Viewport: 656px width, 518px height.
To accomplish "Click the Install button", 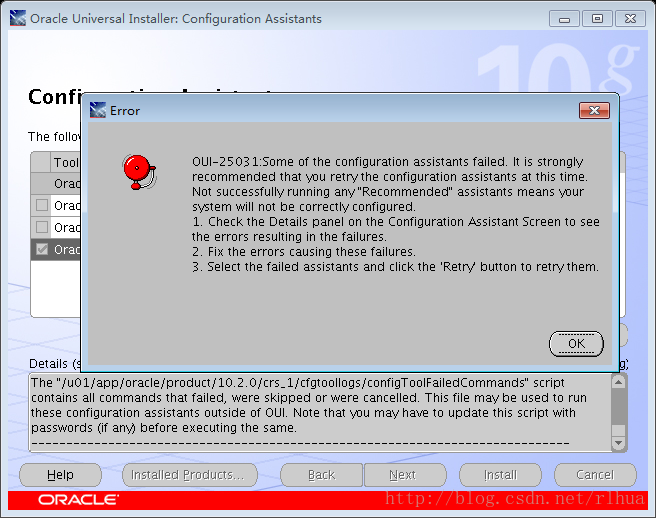I will point(500,475).
